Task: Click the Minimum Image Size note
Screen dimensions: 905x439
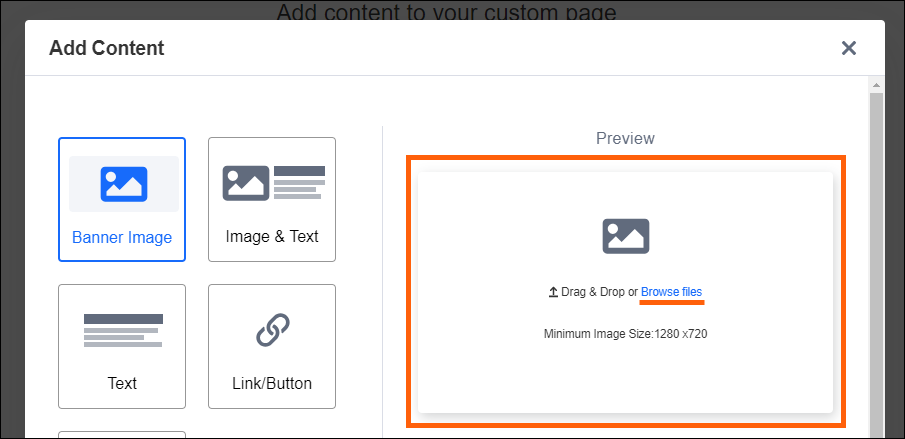Action: (625, 334)
